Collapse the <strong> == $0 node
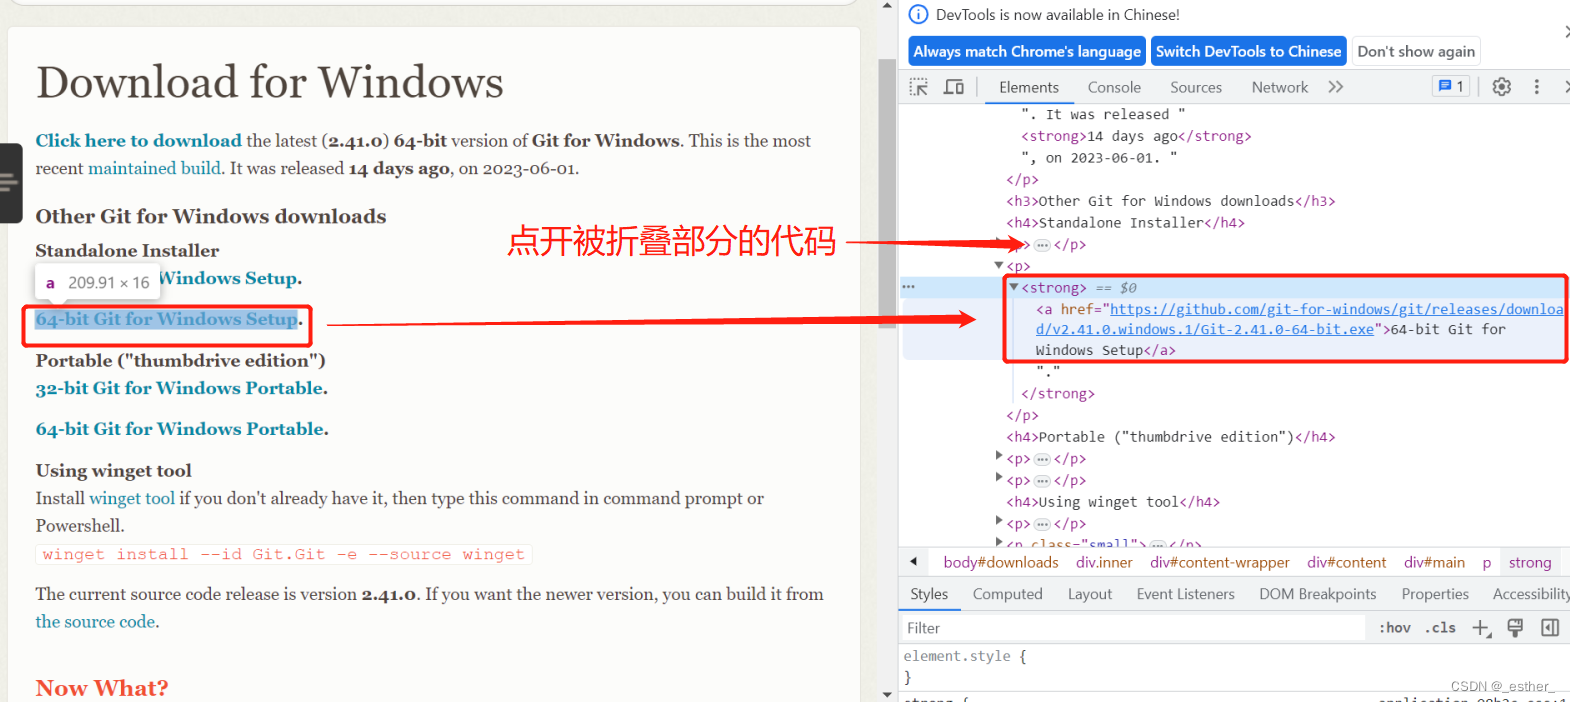Viewport: 1570px width, 702px height. pyautogui.click(x=1013, y=287)
